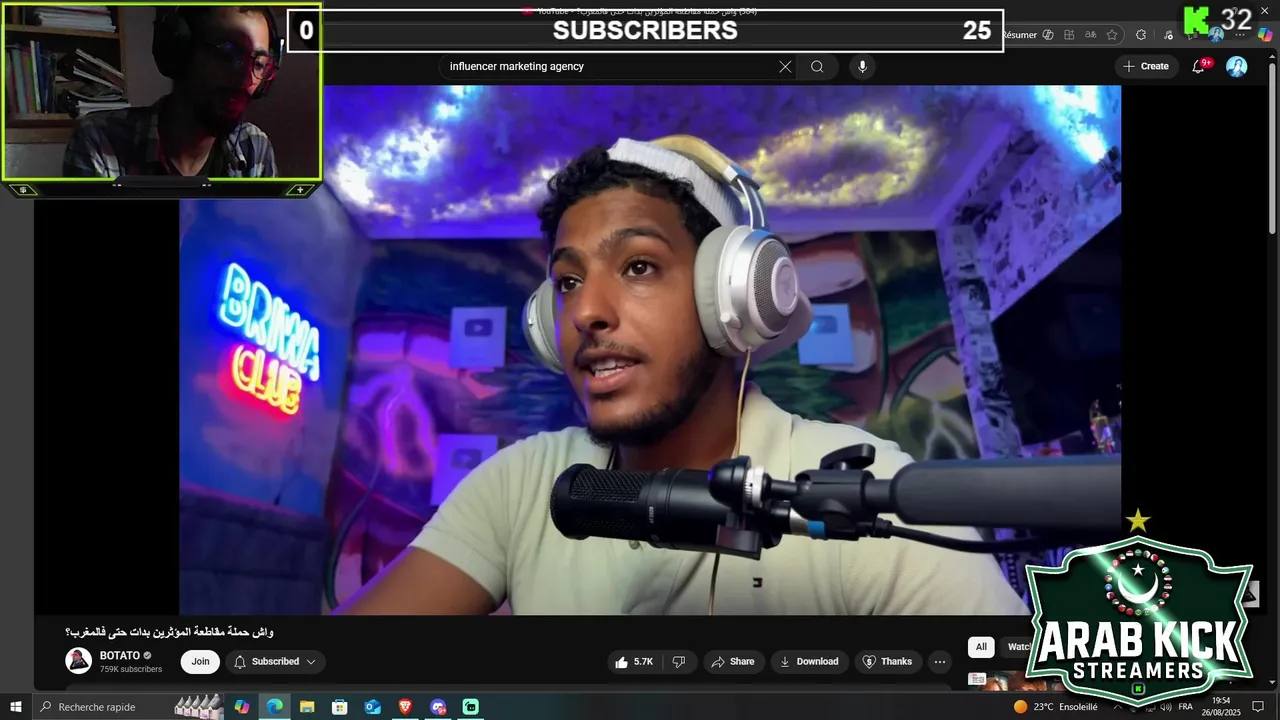Switch to Microsoft Edge in the taskbar
Viewport: 1280px width, 720px height.
click(274, 707)
